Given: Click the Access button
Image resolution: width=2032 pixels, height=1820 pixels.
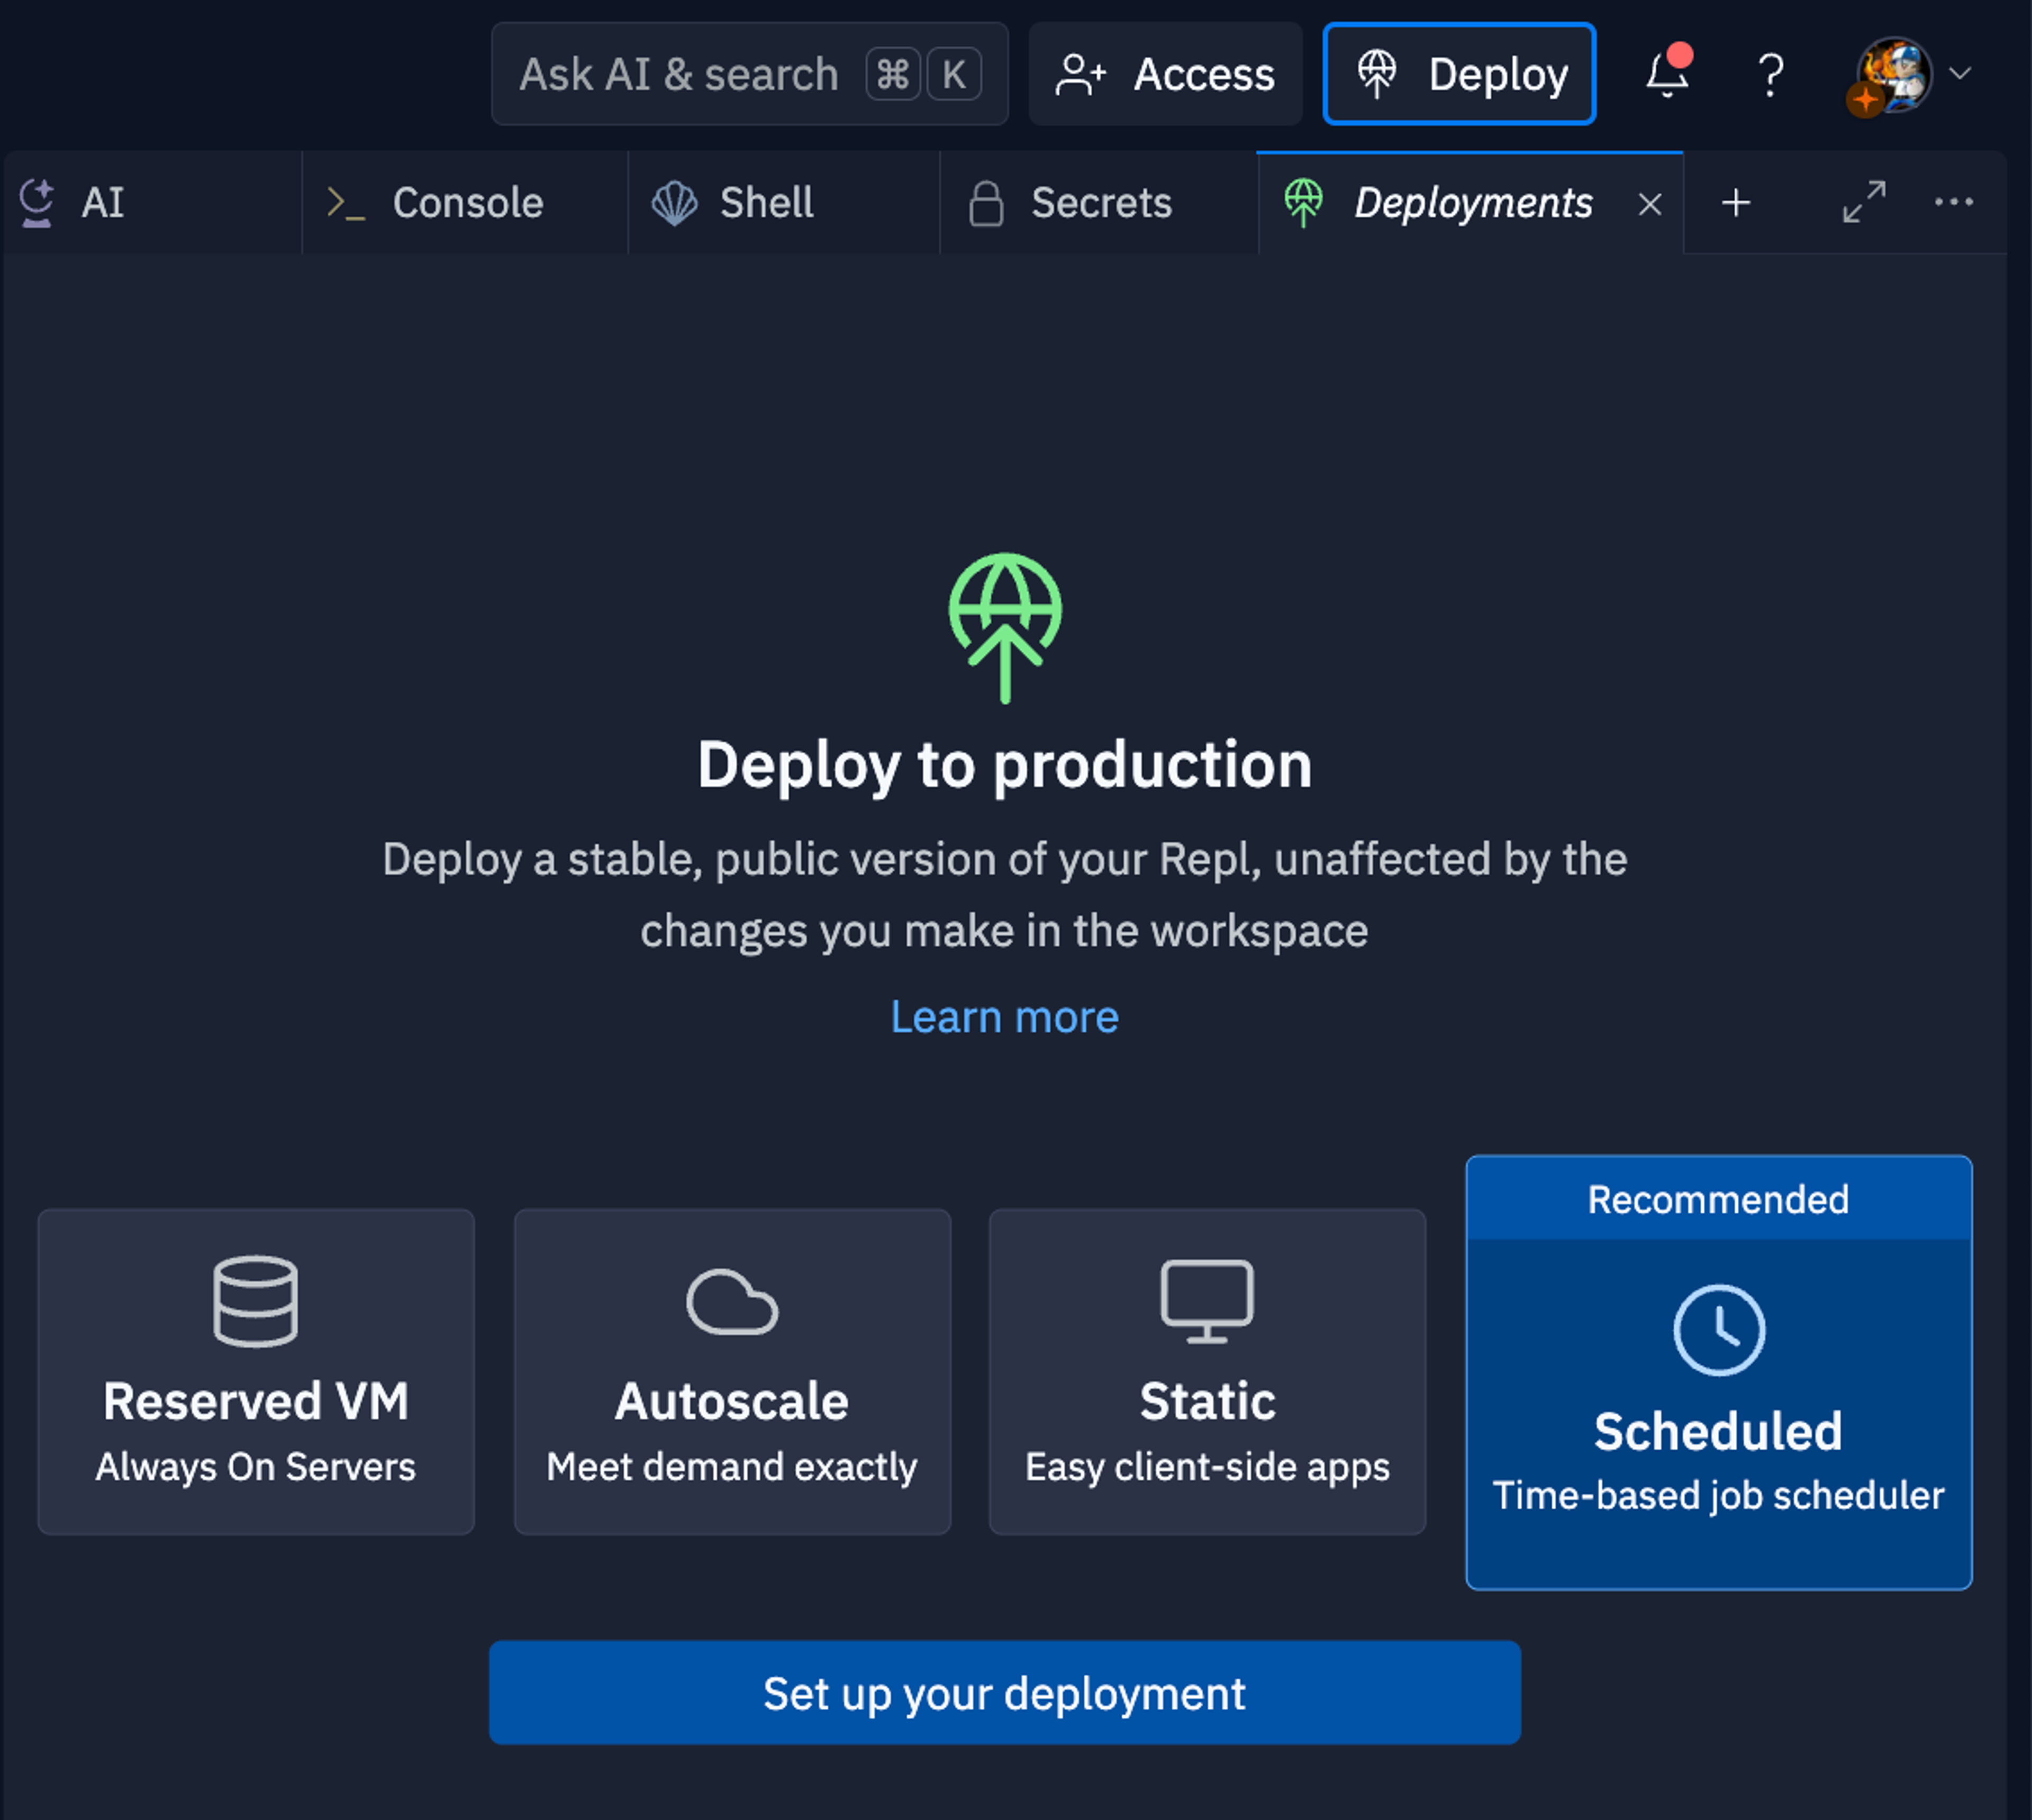Looking at the screenshot, I should pyautogui.click(x=1165, y=73).
